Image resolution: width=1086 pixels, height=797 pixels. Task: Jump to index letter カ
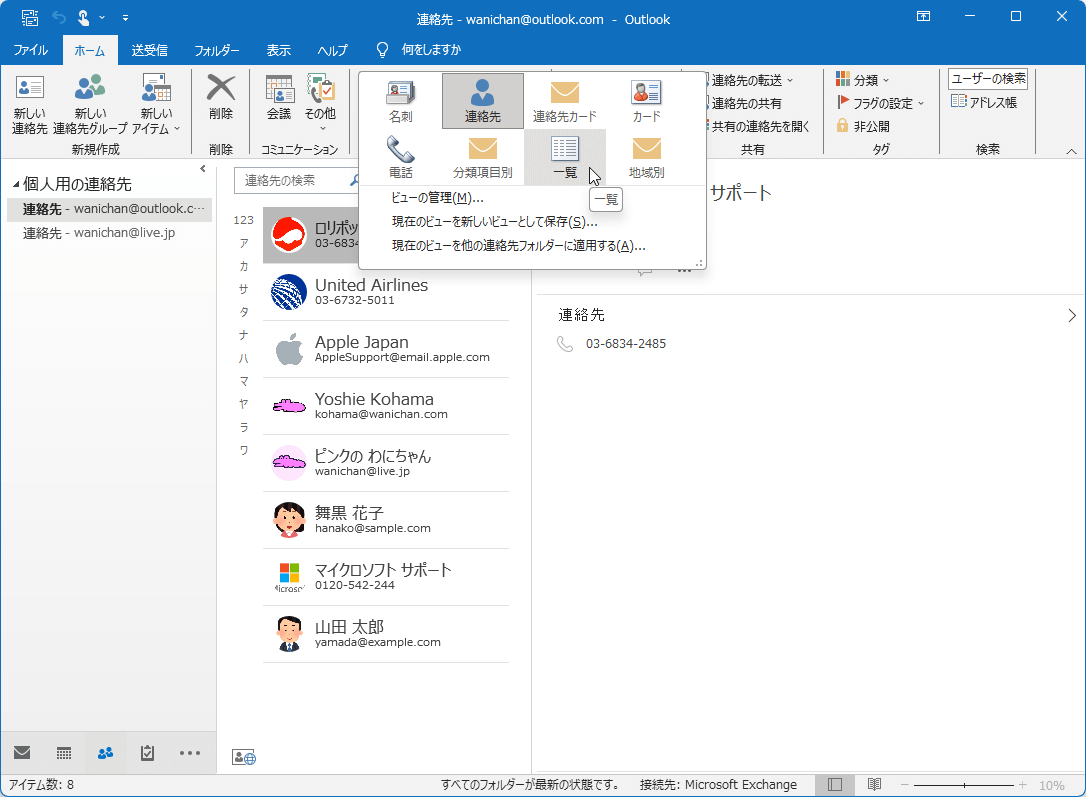click(243, 266)
